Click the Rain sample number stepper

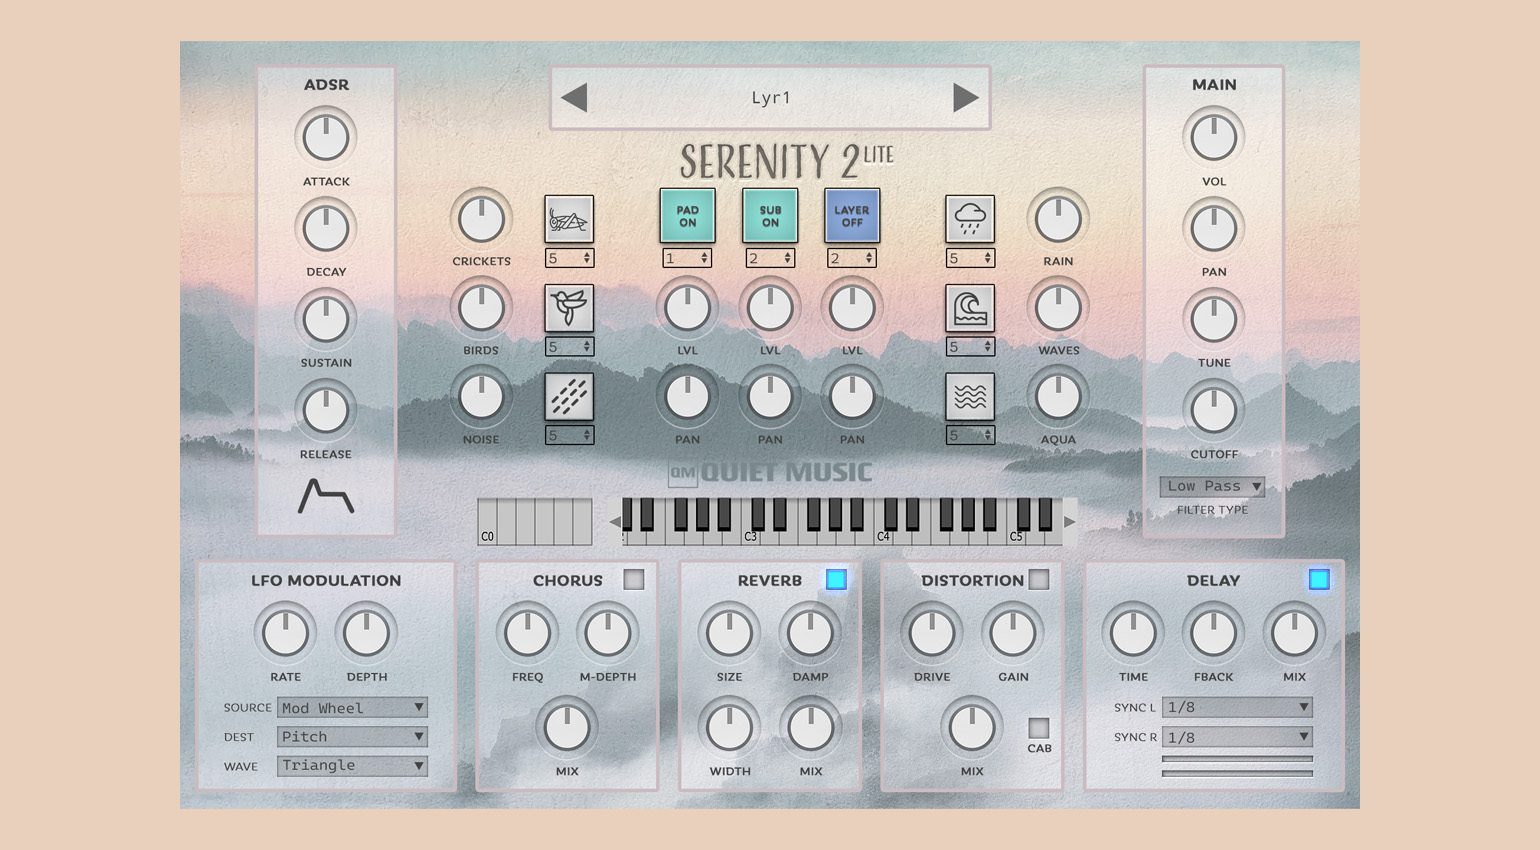click(x=970, y=258)
